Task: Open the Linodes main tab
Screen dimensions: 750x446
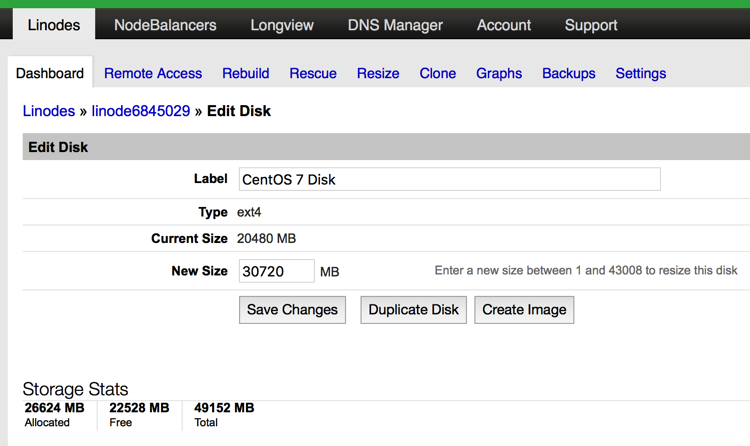Action: [54, 25]
